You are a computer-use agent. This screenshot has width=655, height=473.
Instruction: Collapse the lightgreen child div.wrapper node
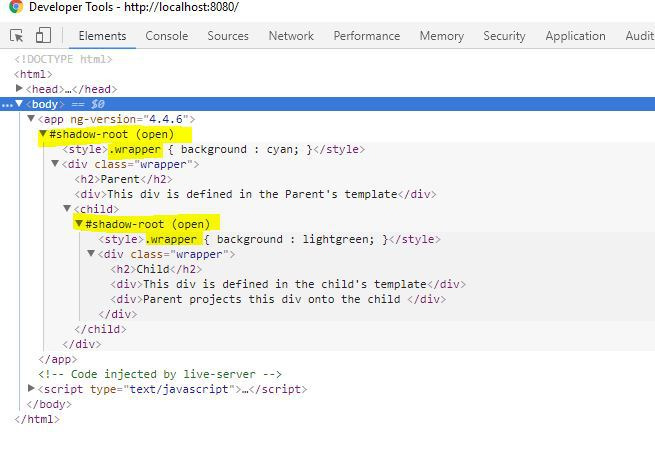pos(91,253)
